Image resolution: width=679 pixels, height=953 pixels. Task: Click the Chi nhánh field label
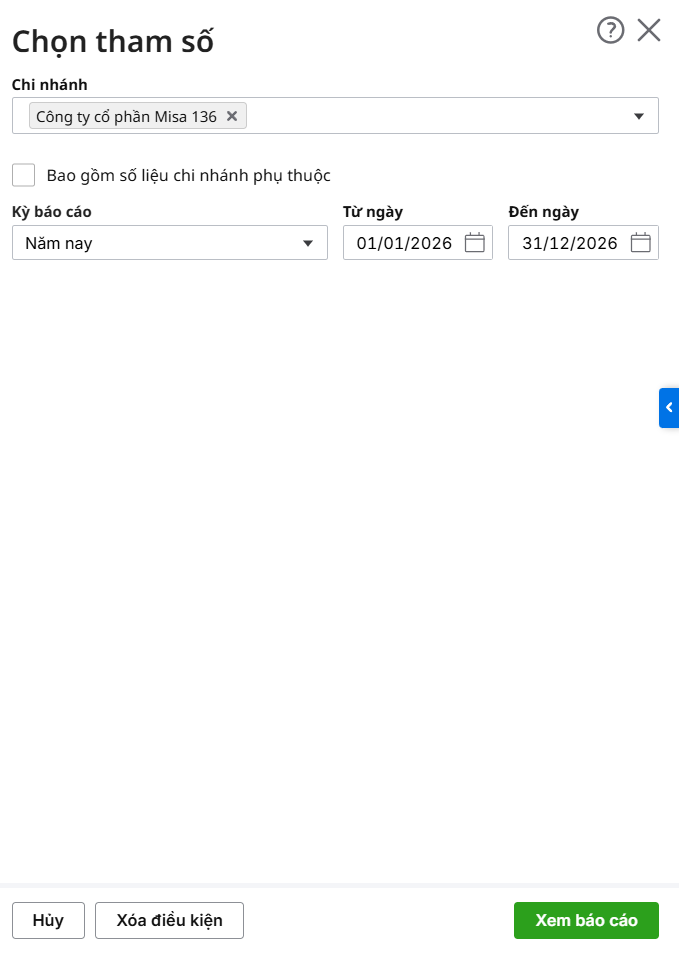[x=49, y=84]
